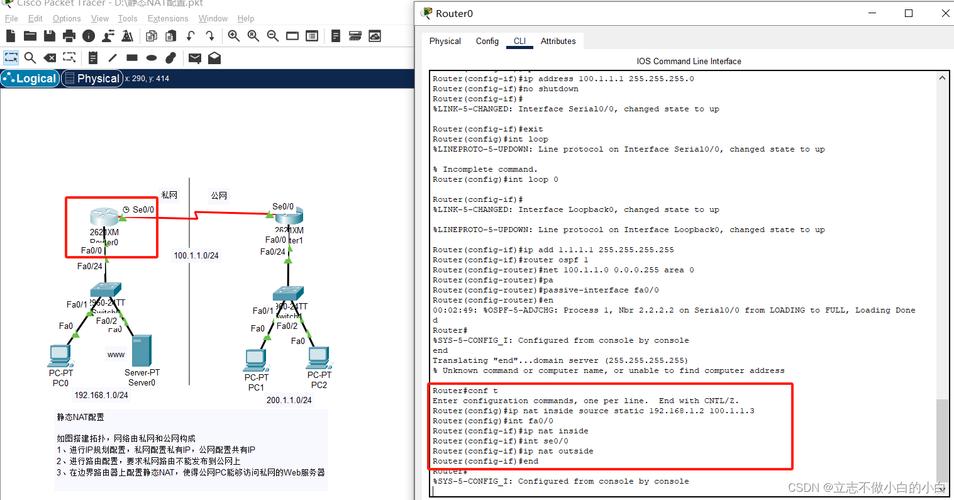
Task: Activate the Inspect magnifier tool
Action: tap(30, 58)
